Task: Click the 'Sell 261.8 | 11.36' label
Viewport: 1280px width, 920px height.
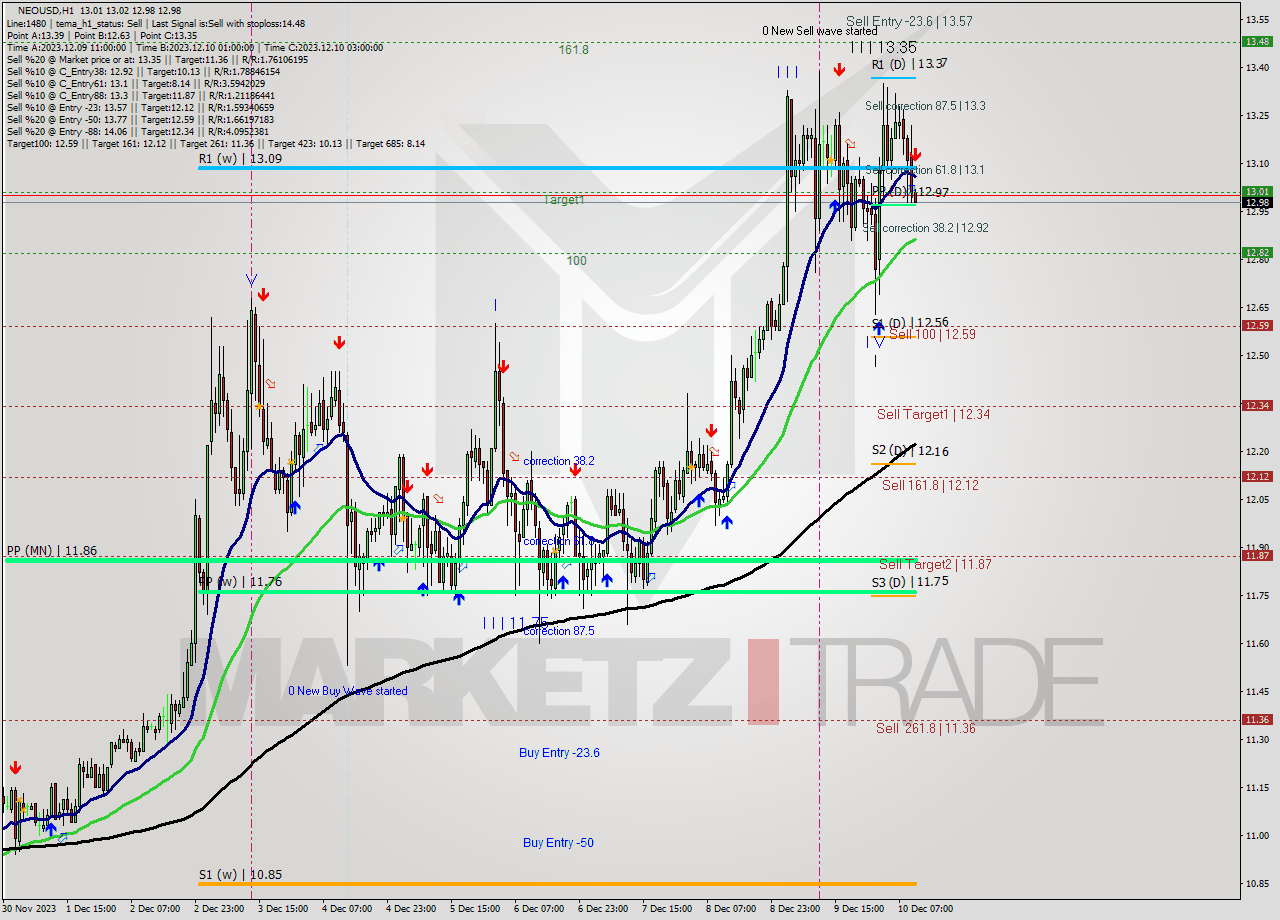Action: [925, 728]
